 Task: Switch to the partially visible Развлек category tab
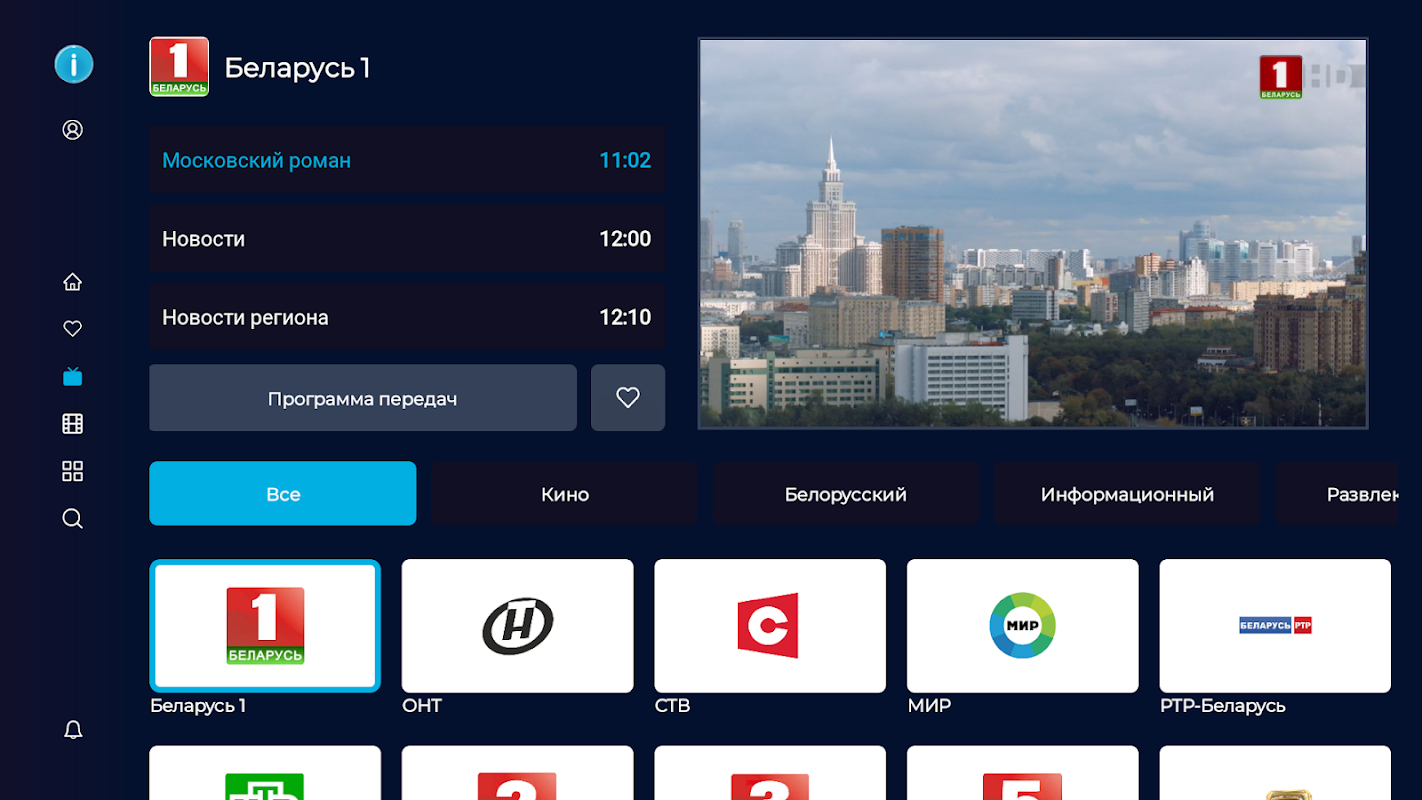click(x=1337, y=493)
